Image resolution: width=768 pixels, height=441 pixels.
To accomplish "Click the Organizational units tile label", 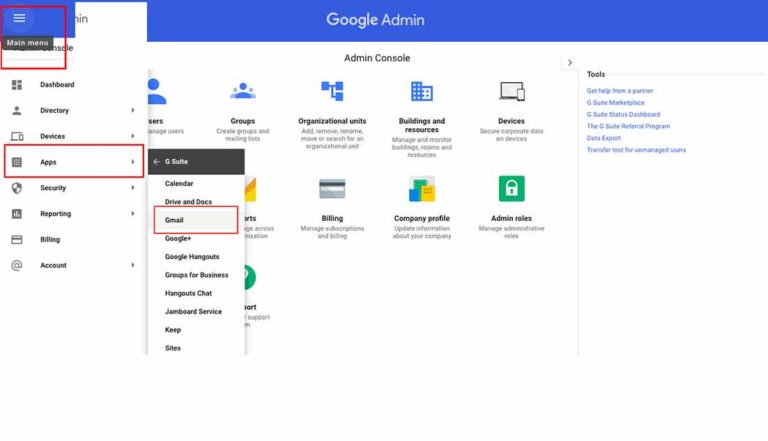I will pos(332,121).
